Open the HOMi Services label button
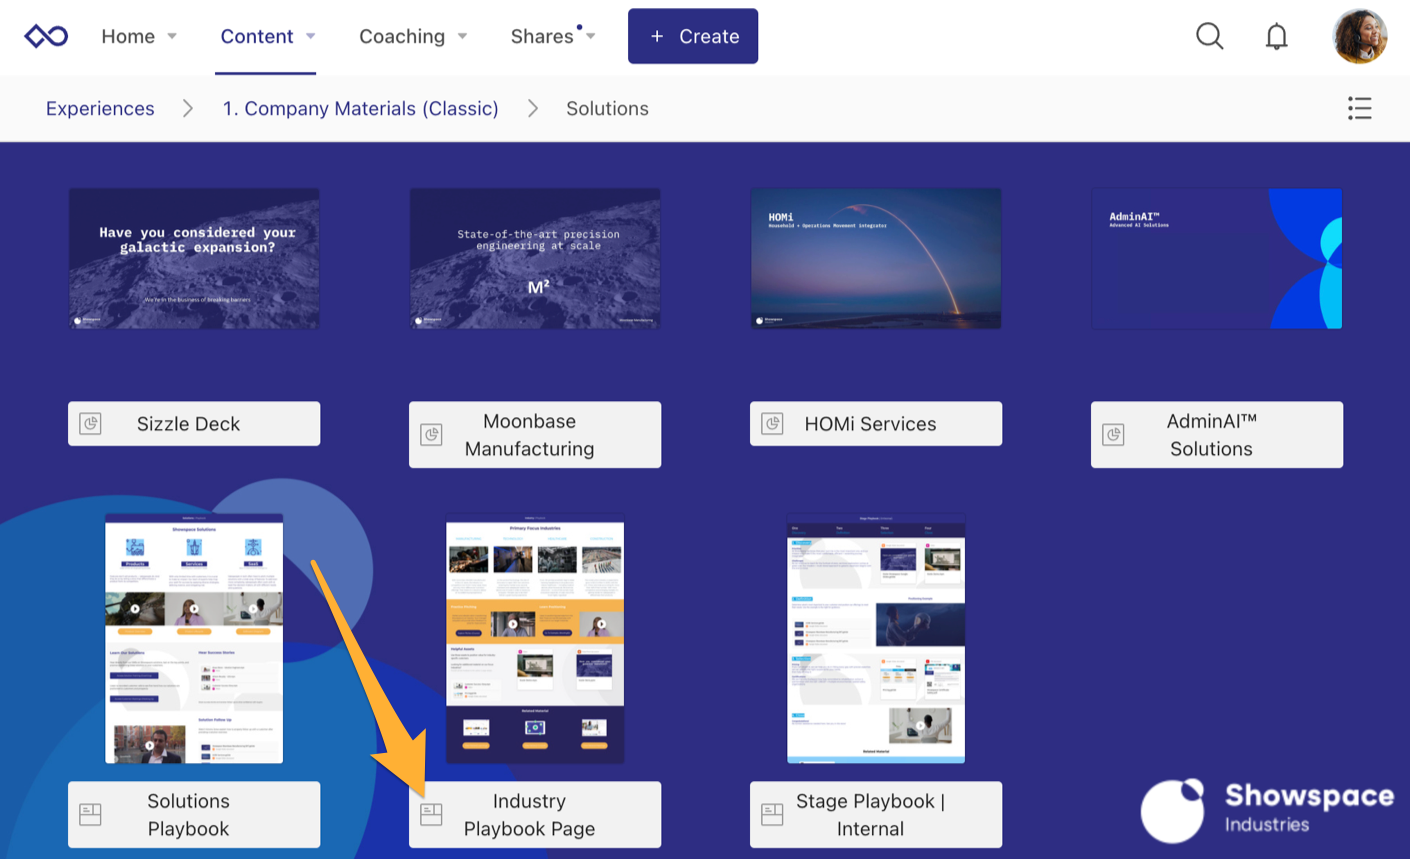1410x859 pixels. click(x=876, y=424)
